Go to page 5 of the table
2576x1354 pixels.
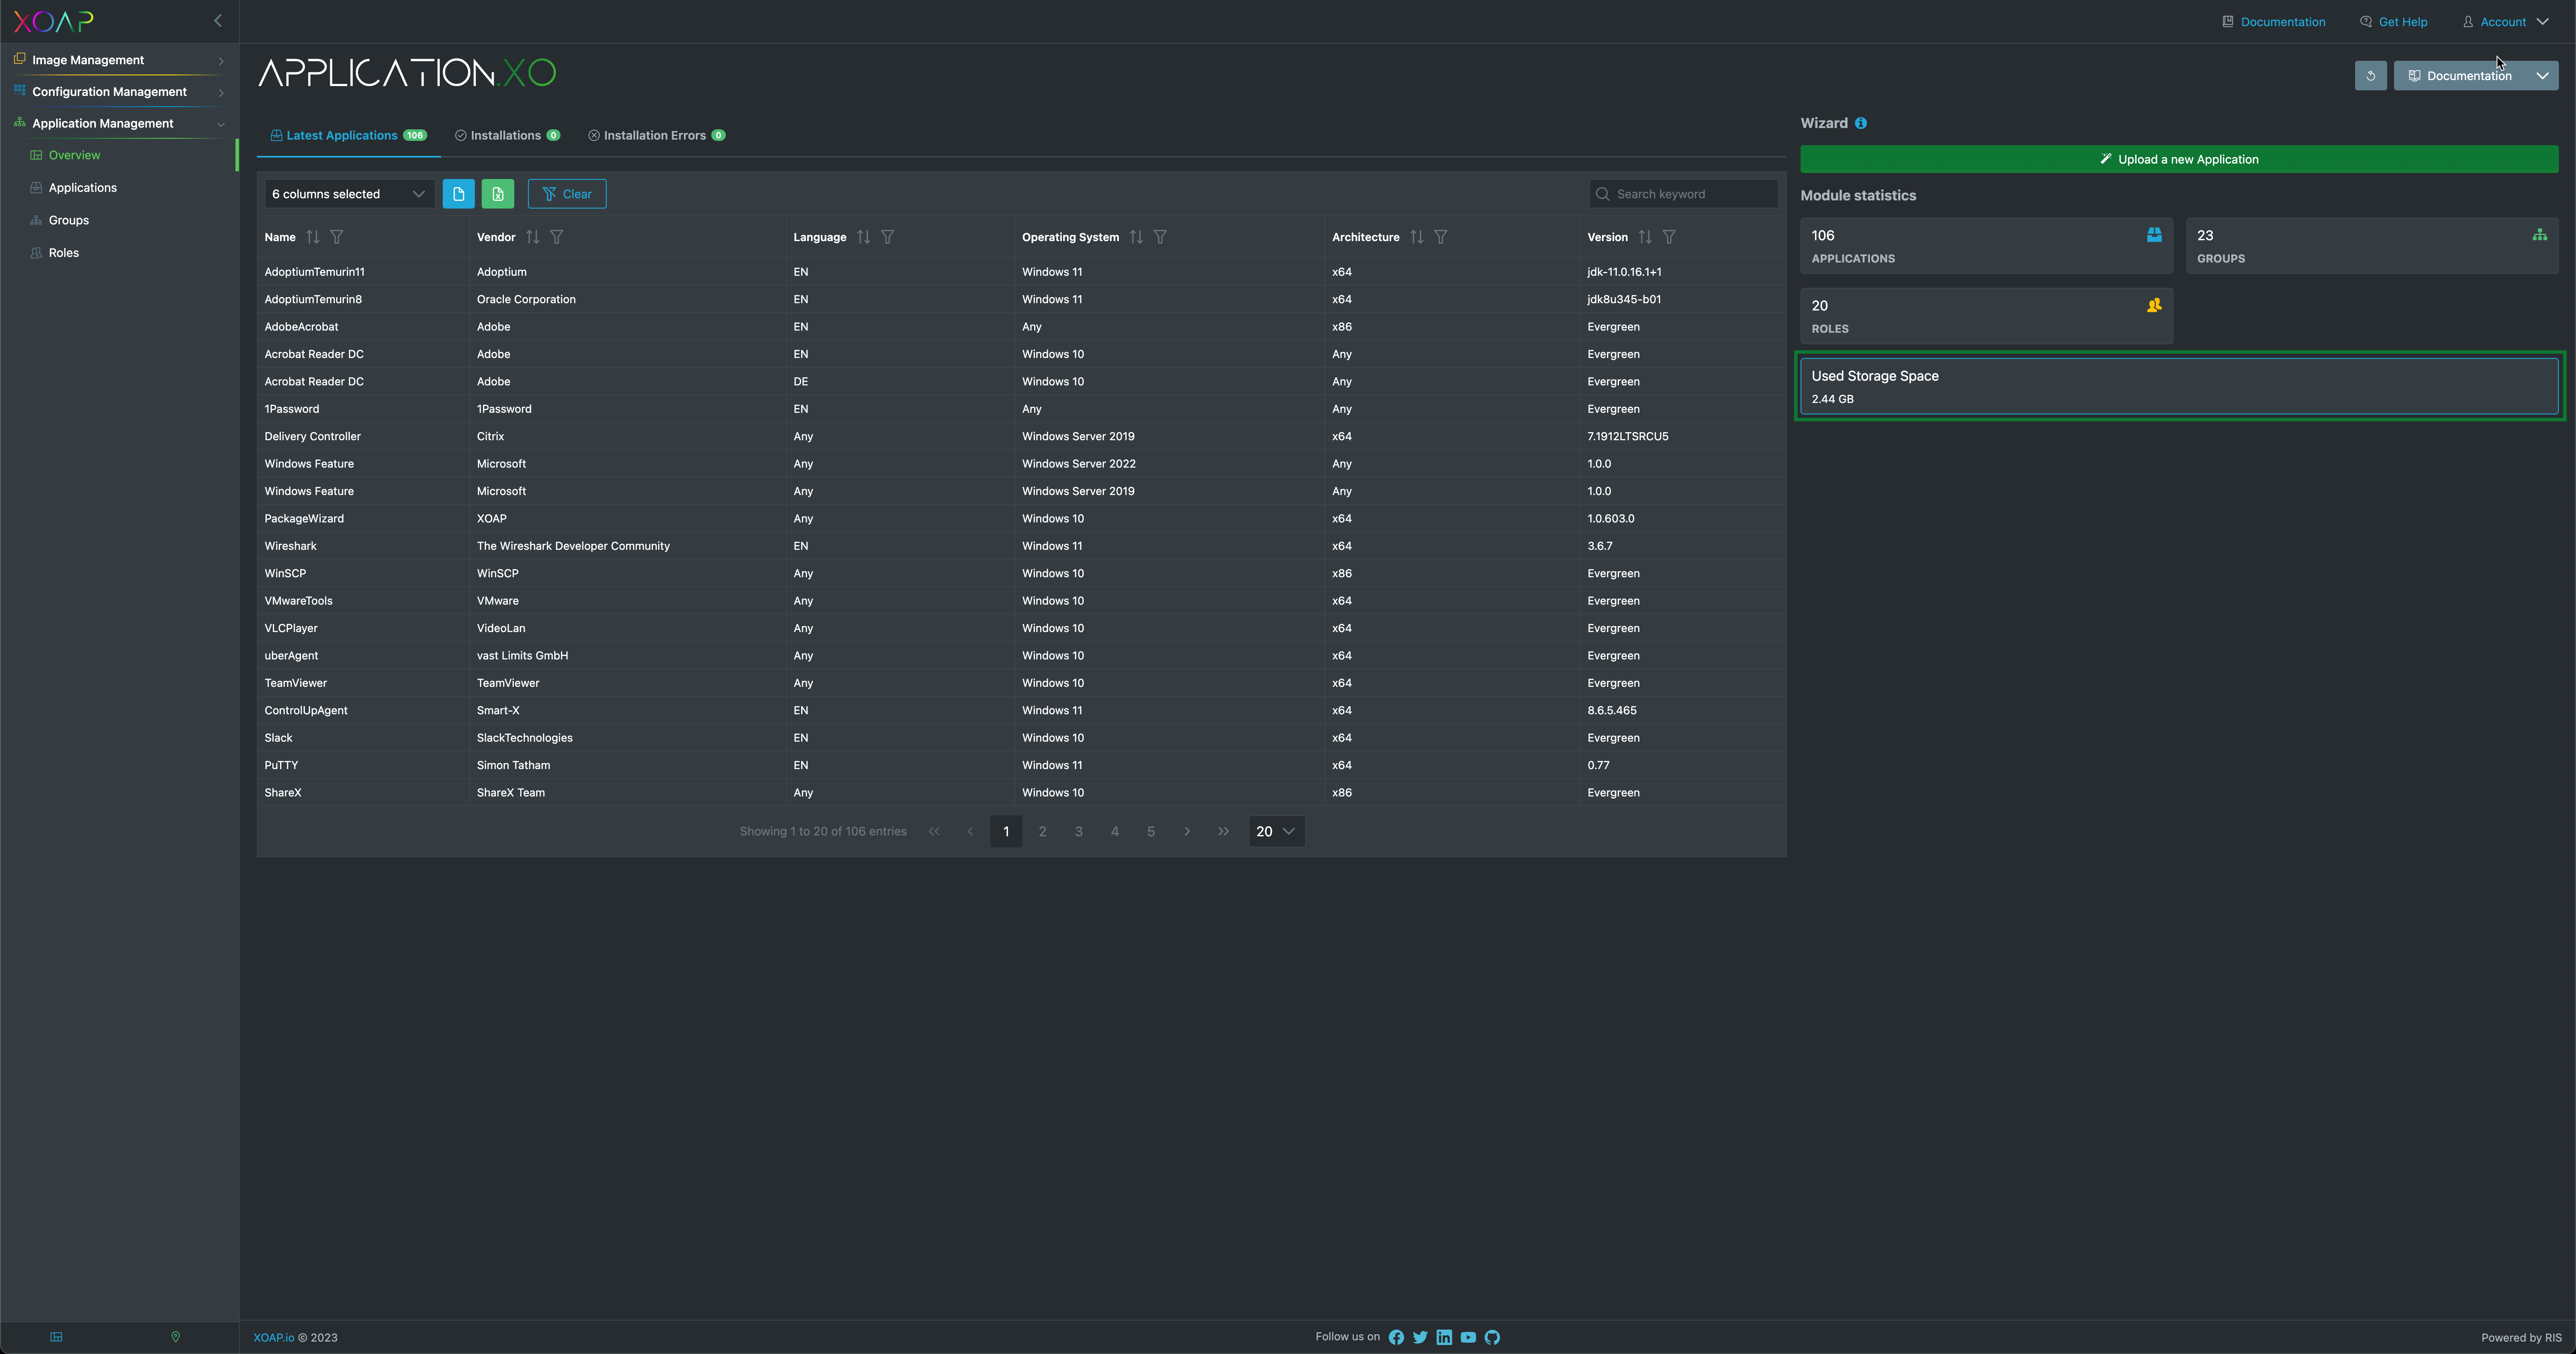(x=1151, y=831)
